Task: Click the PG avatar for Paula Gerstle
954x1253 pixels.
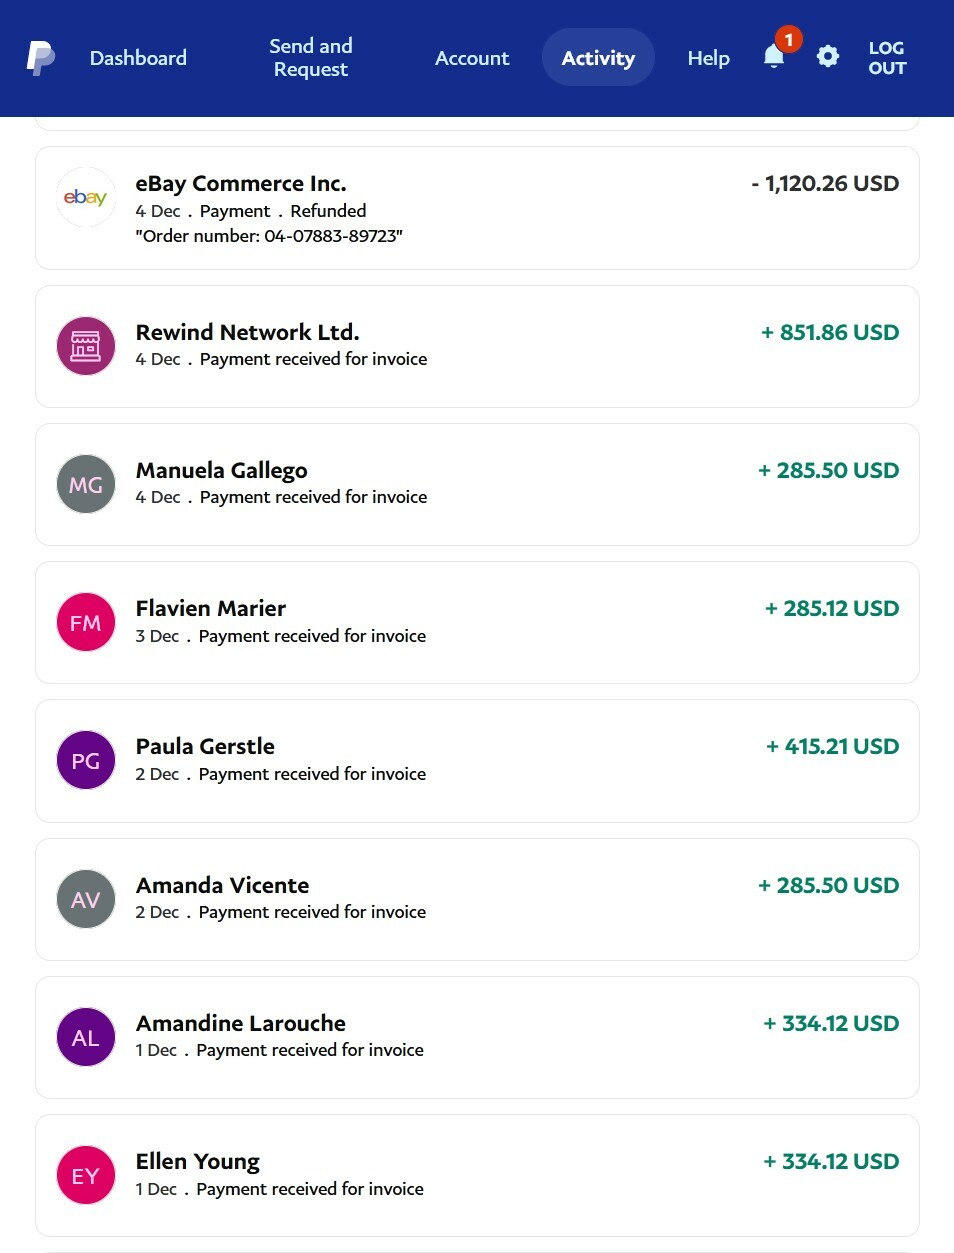Action: [86, 760]
